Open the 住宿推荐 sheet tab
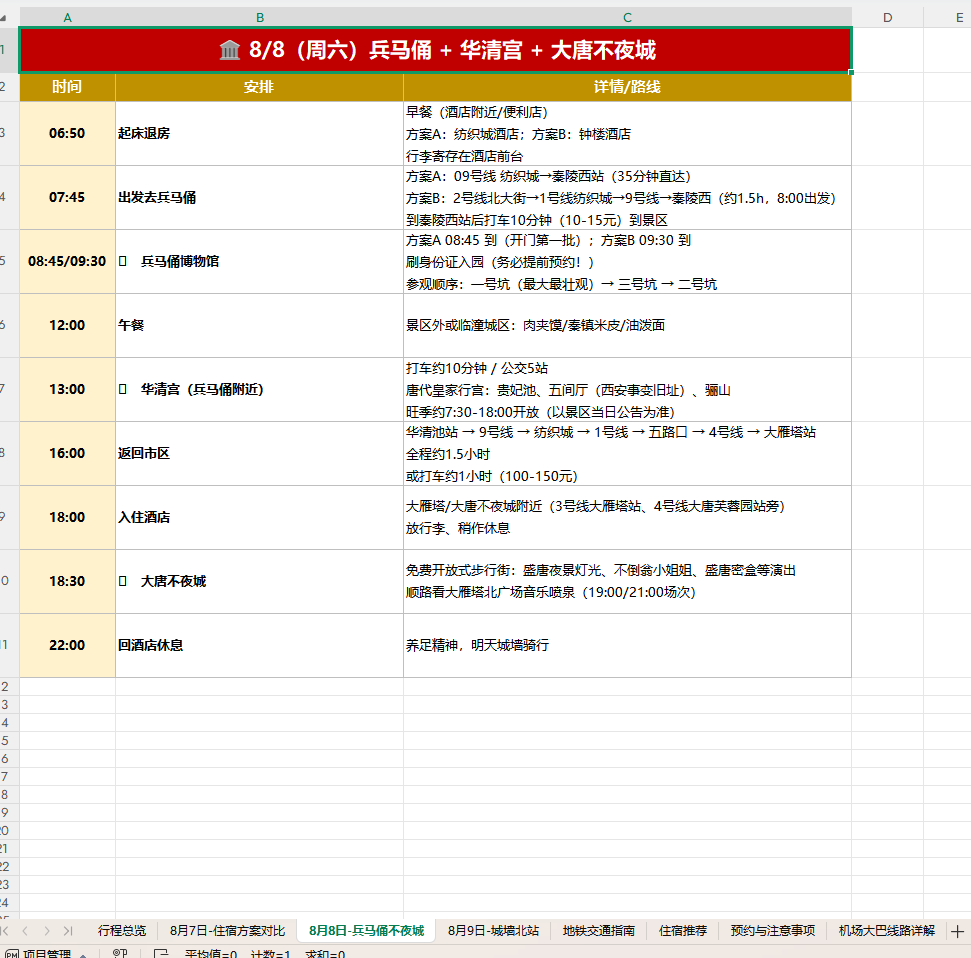Image resolution: width=971 pixels, height=958 pixels. tap(682, 931)
